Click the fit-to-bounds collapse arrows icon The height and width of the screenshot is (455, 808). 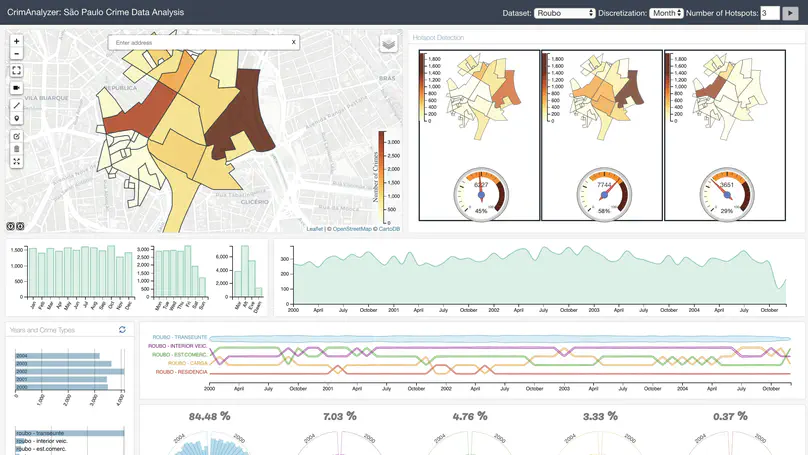[x=16, y=162]
